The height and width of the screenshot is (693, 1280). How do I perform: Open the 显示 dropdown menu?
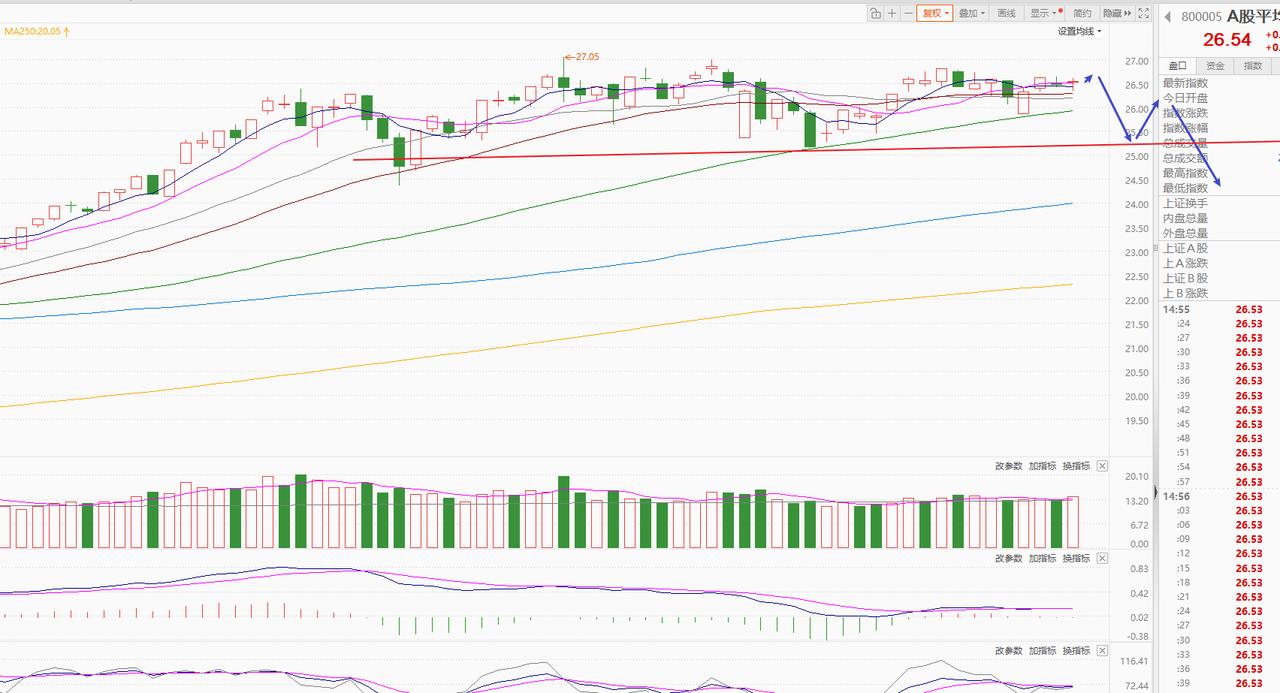(1044, 13)
